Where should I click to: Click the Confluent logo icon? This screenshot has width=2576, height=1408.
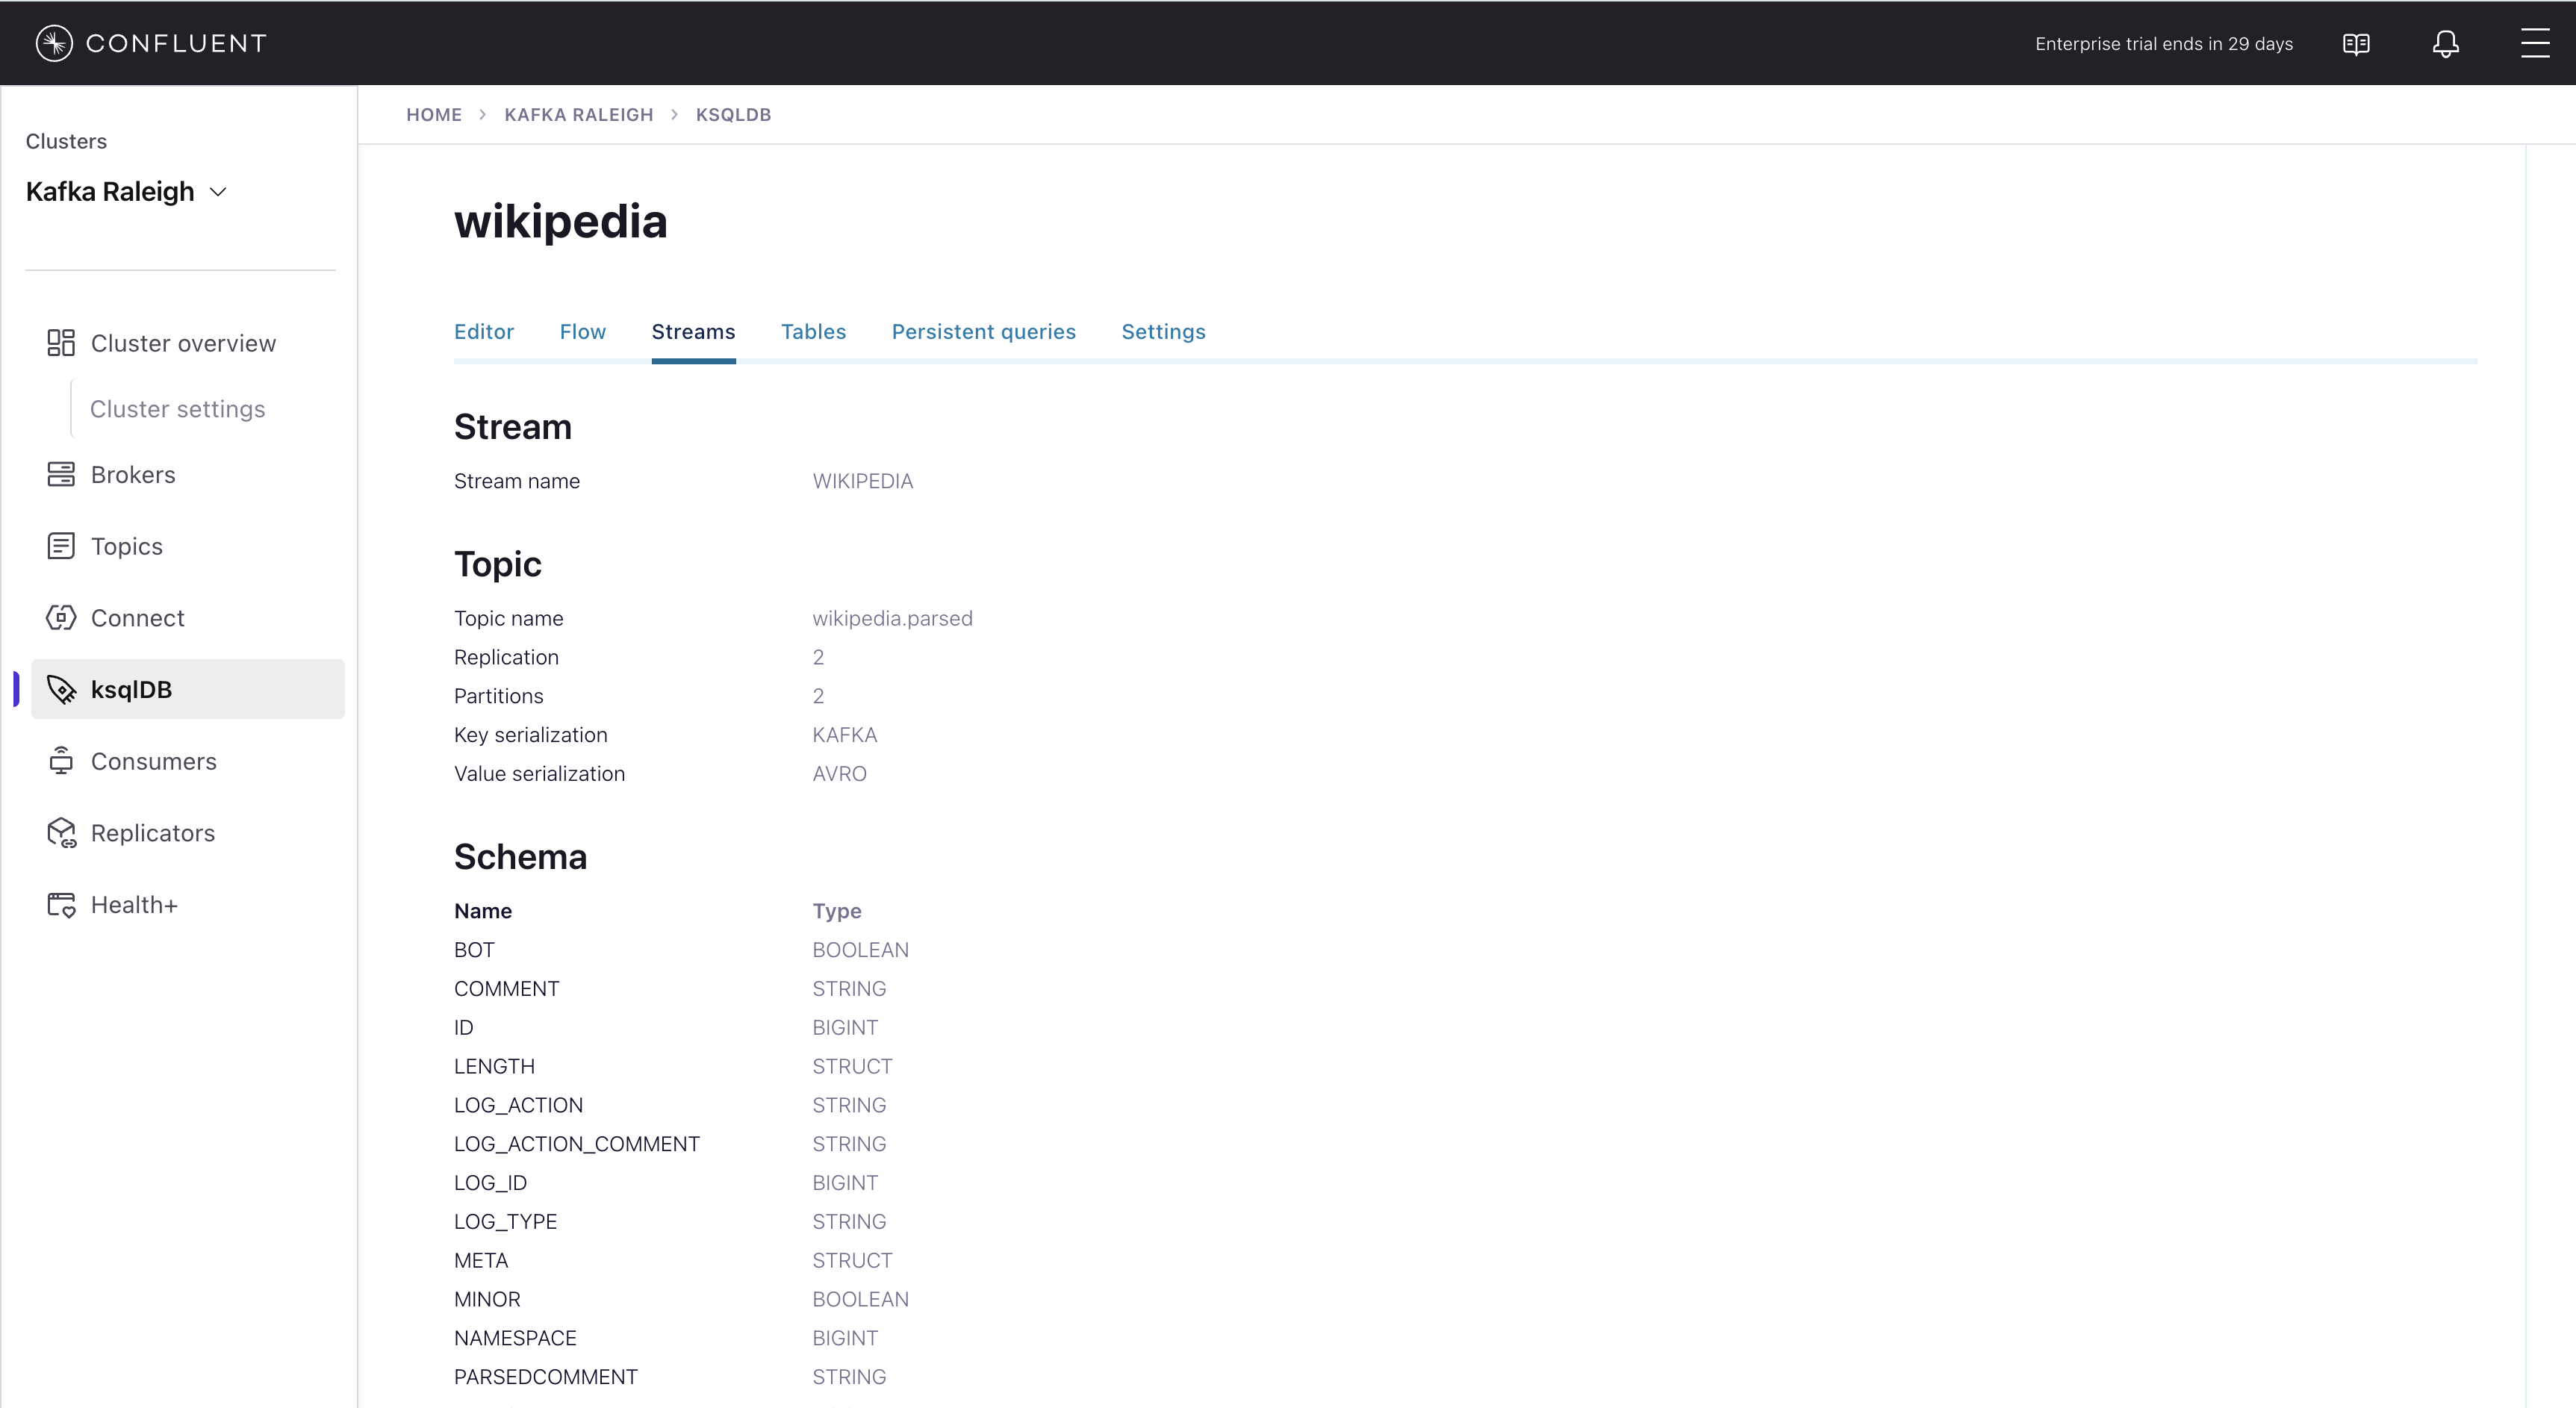tap(54, 43)
